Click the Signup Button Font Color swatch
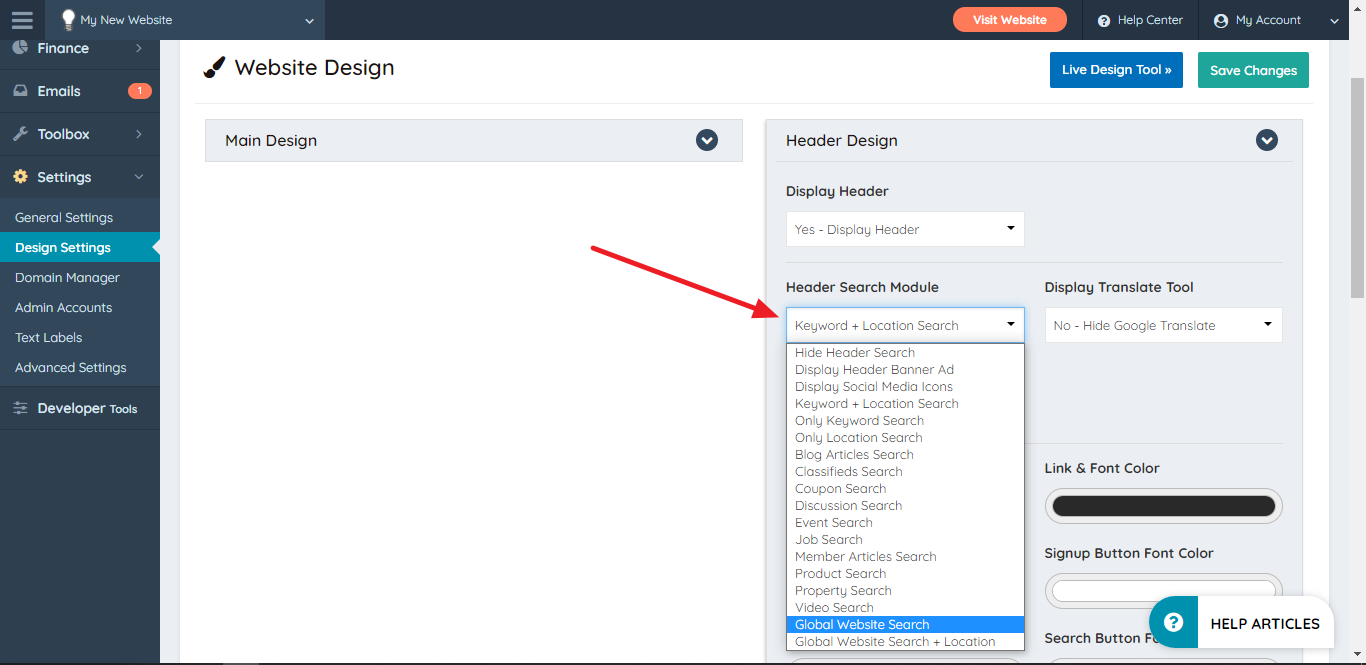The image size is (1366, 665). pos(1164,591)
